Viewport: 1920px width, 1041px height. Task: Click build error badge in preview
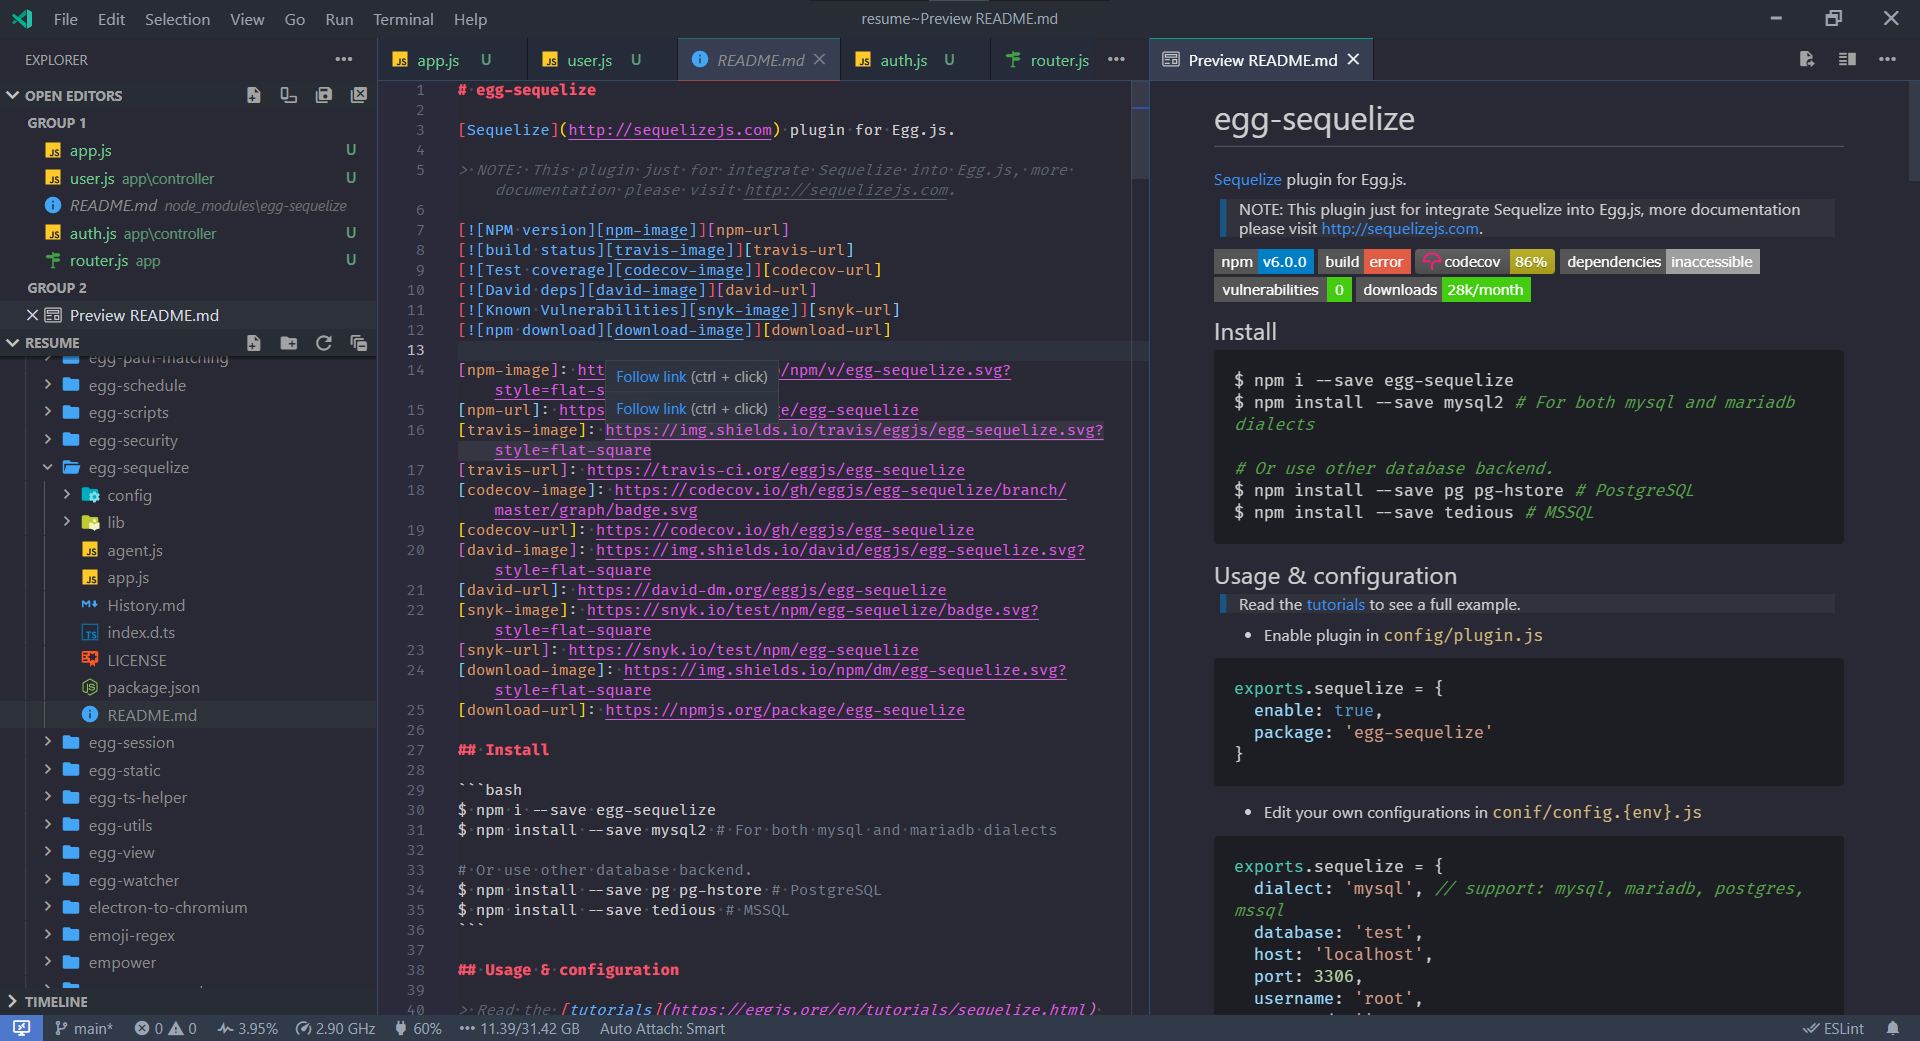tap(1364, 262)
